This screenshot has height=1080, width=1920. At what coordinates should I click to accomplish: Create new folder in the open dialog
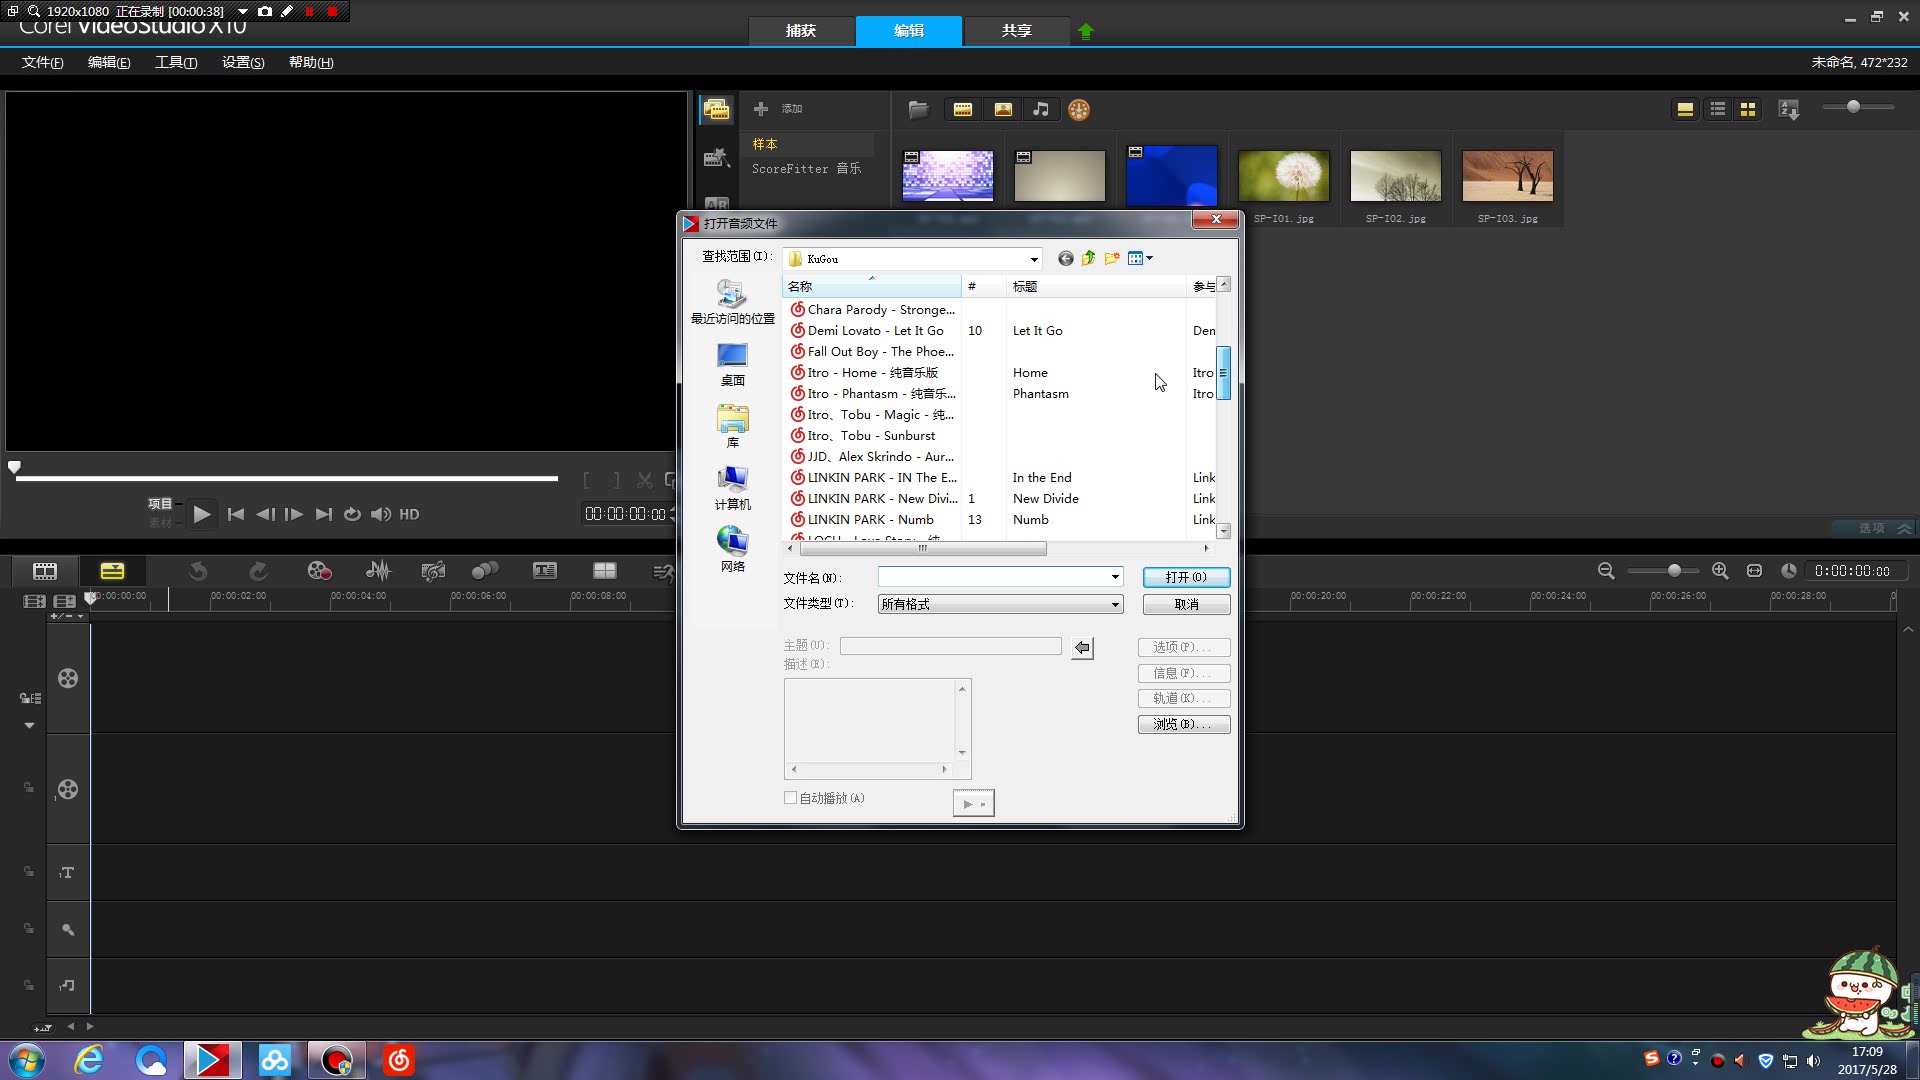(x=1112, y=259)
